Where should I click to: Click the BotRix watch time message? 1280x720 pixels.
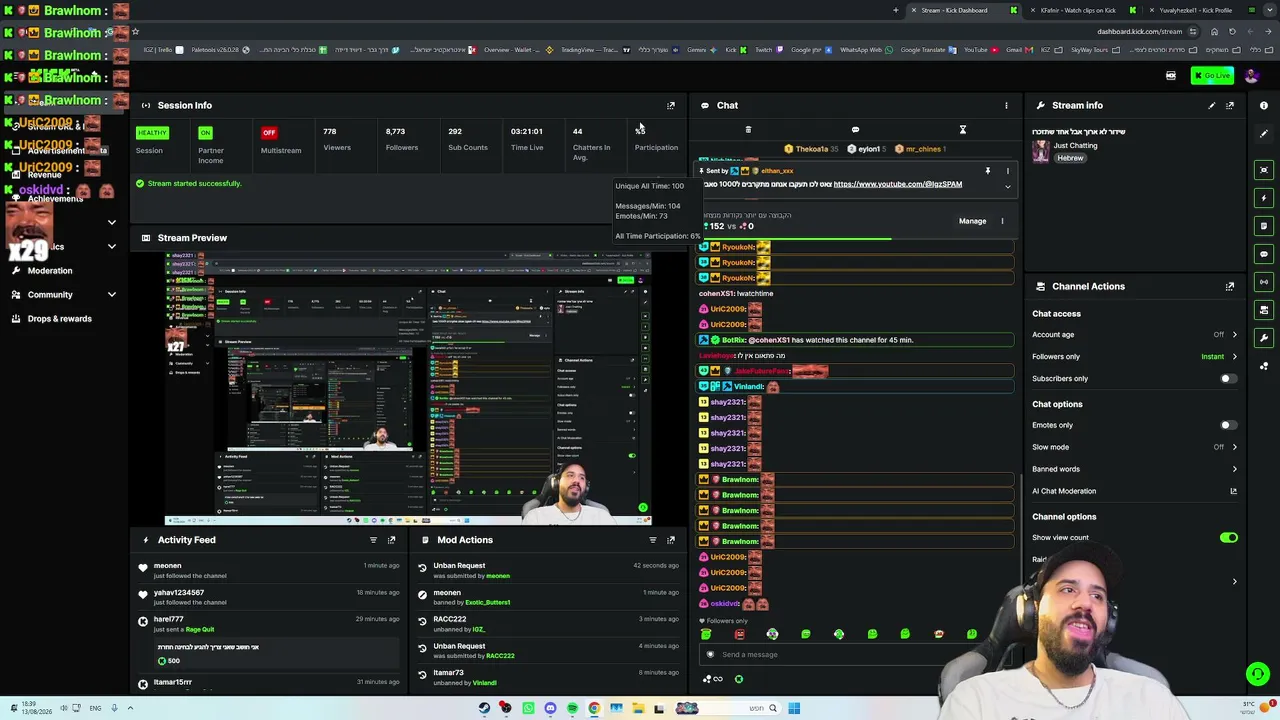click(x=857, y=340)
